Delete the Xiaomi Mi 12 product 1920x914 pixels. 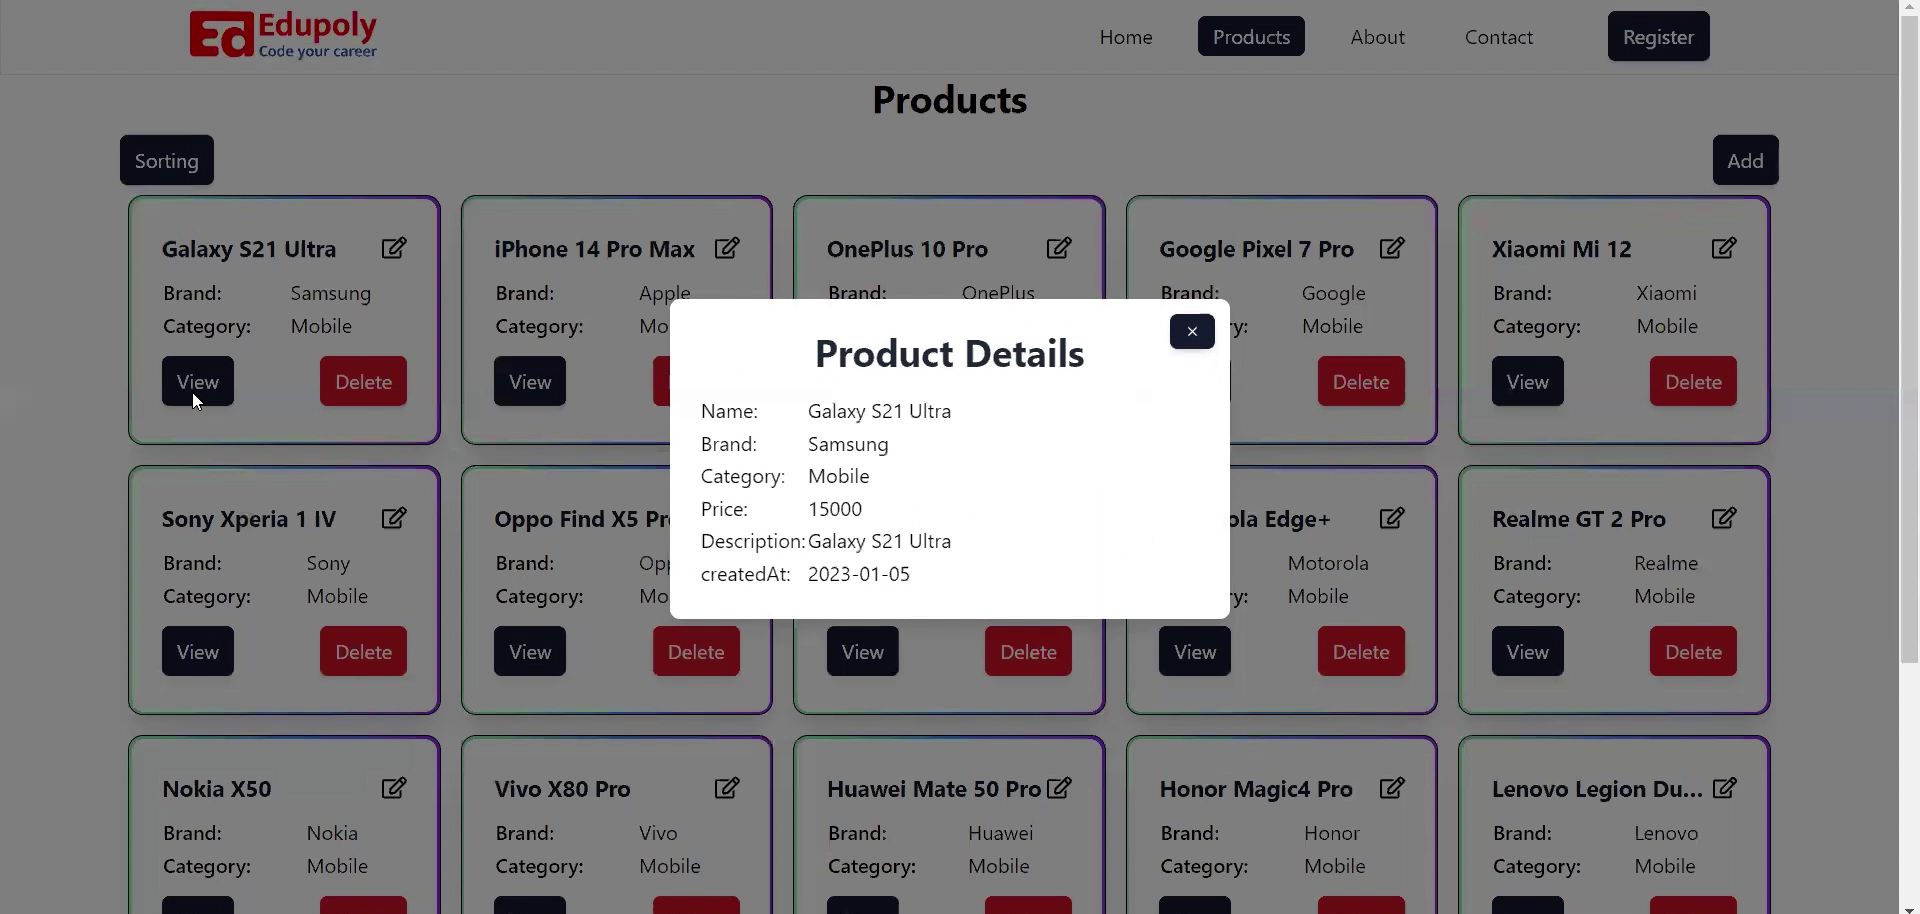[1693, 382]
